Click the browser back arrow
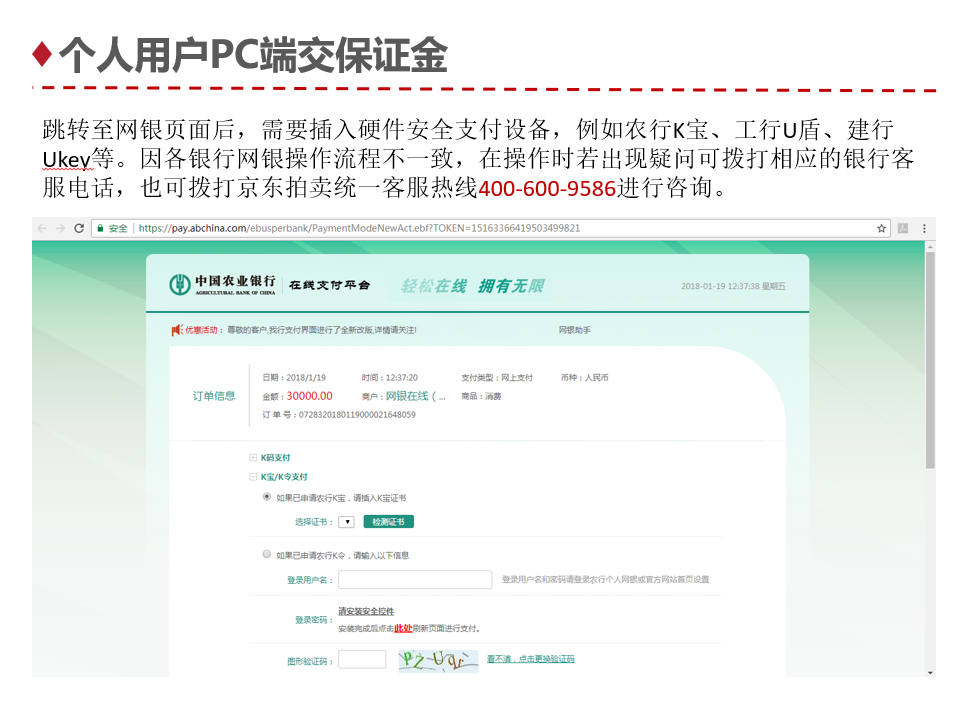This screenshot has height=723, width=964. point(42,228)
